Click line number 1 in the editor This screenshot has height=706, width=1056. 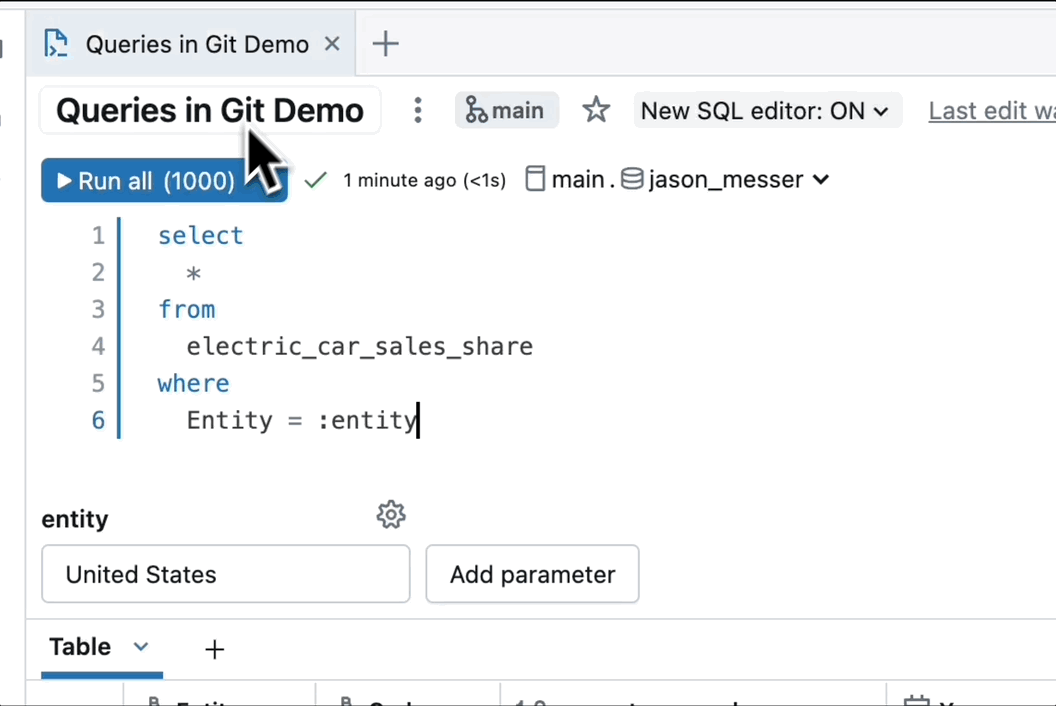tap(98, 235)
